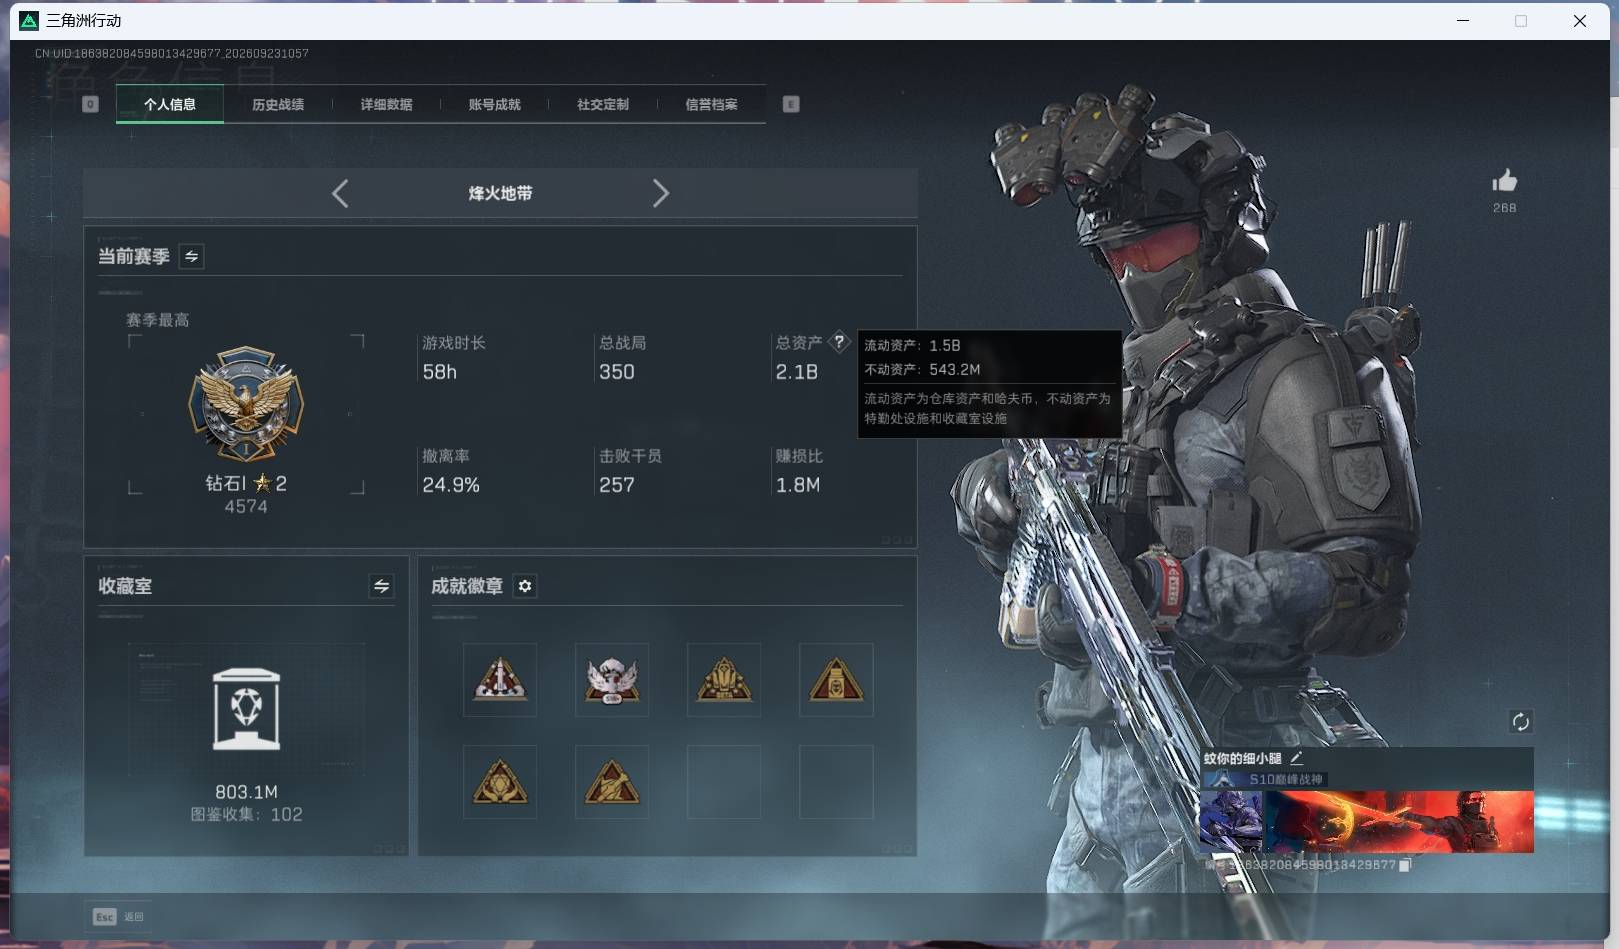
Task: Click the 赚损比 1.8M value
Action: 798,485
